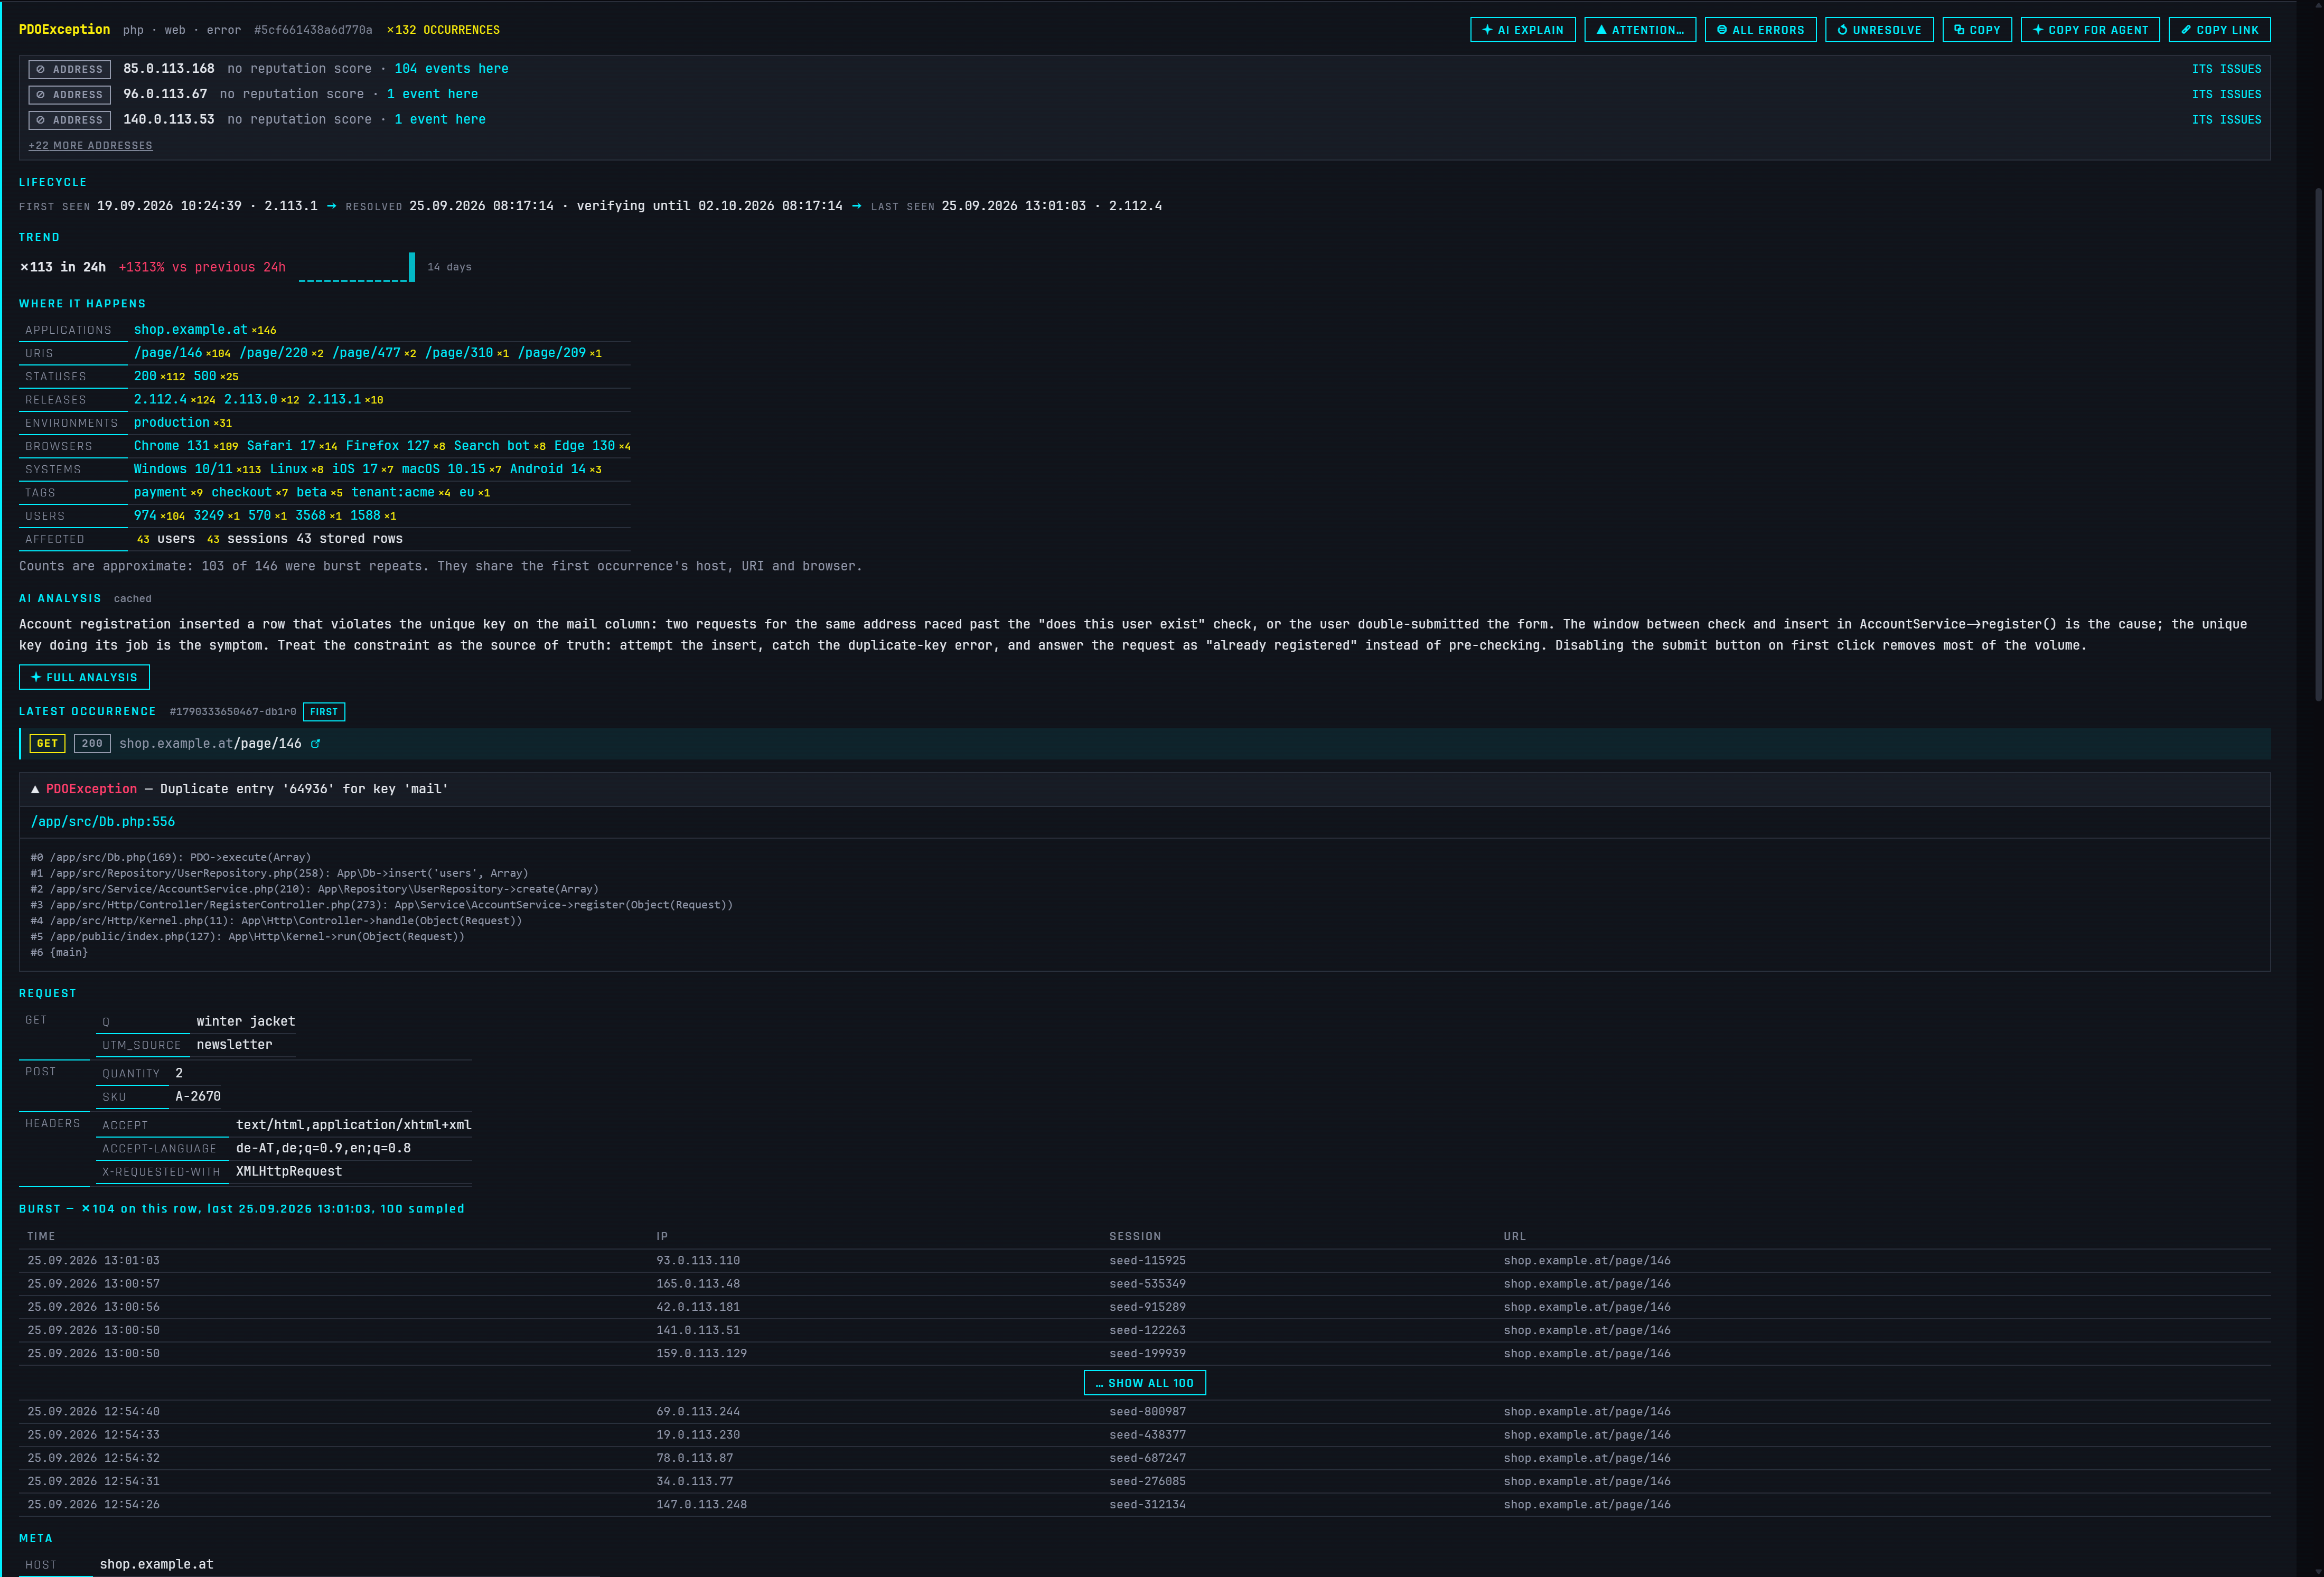Open the Attention… dropdown button
Screen dimensions: 2324x1577
point(1639,30)
